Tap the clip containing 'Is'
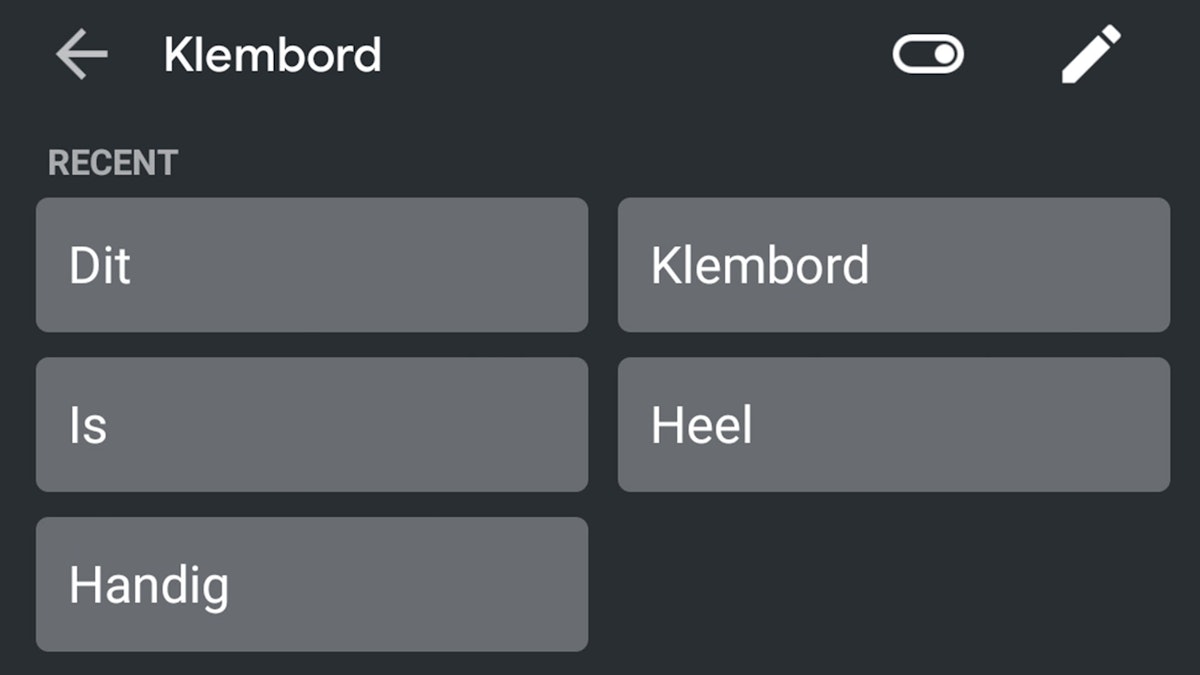Image resolution: width=1200 pixels, height=675 pixels. tap(312, 424)
